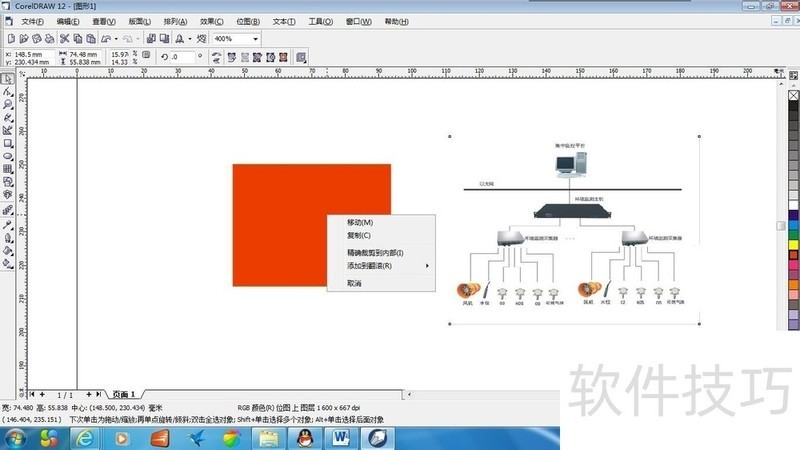Click the Cut scissors icon in the toolbar
This screenshot has height=450, width=800.
[x=63, y=39]
